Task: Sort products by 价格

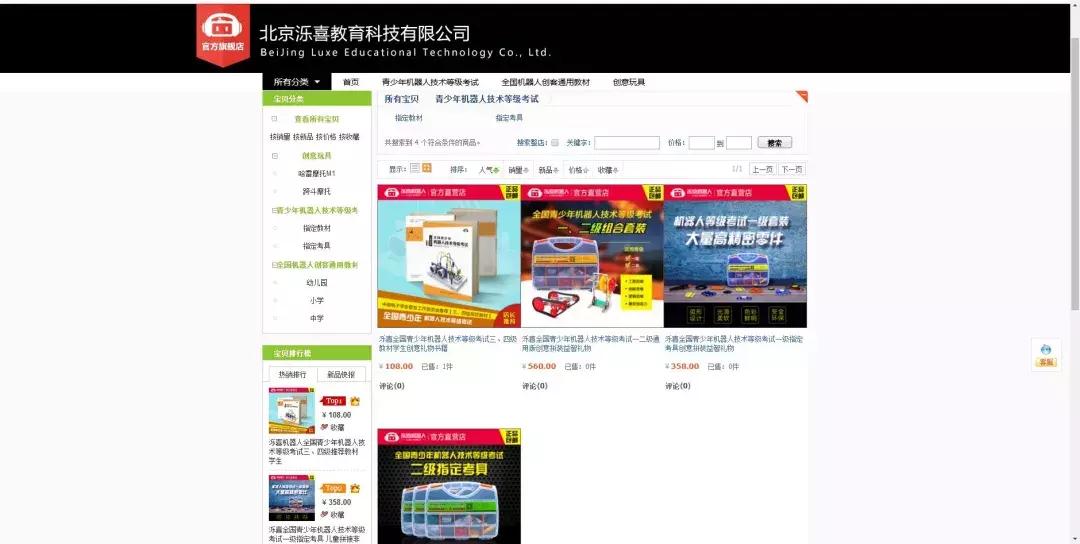Action: (578, 169)
